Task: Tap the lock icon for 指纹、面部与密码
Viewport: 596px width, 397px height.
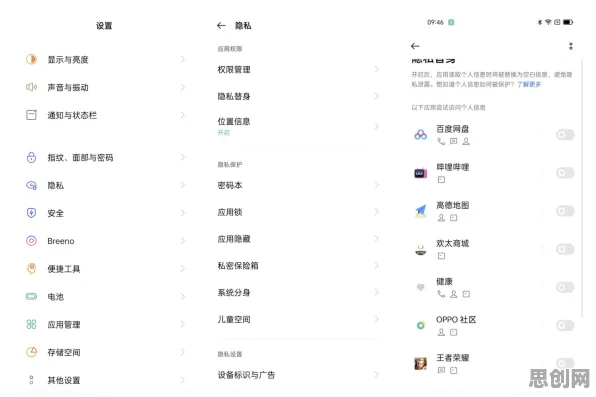Action: 32,157
